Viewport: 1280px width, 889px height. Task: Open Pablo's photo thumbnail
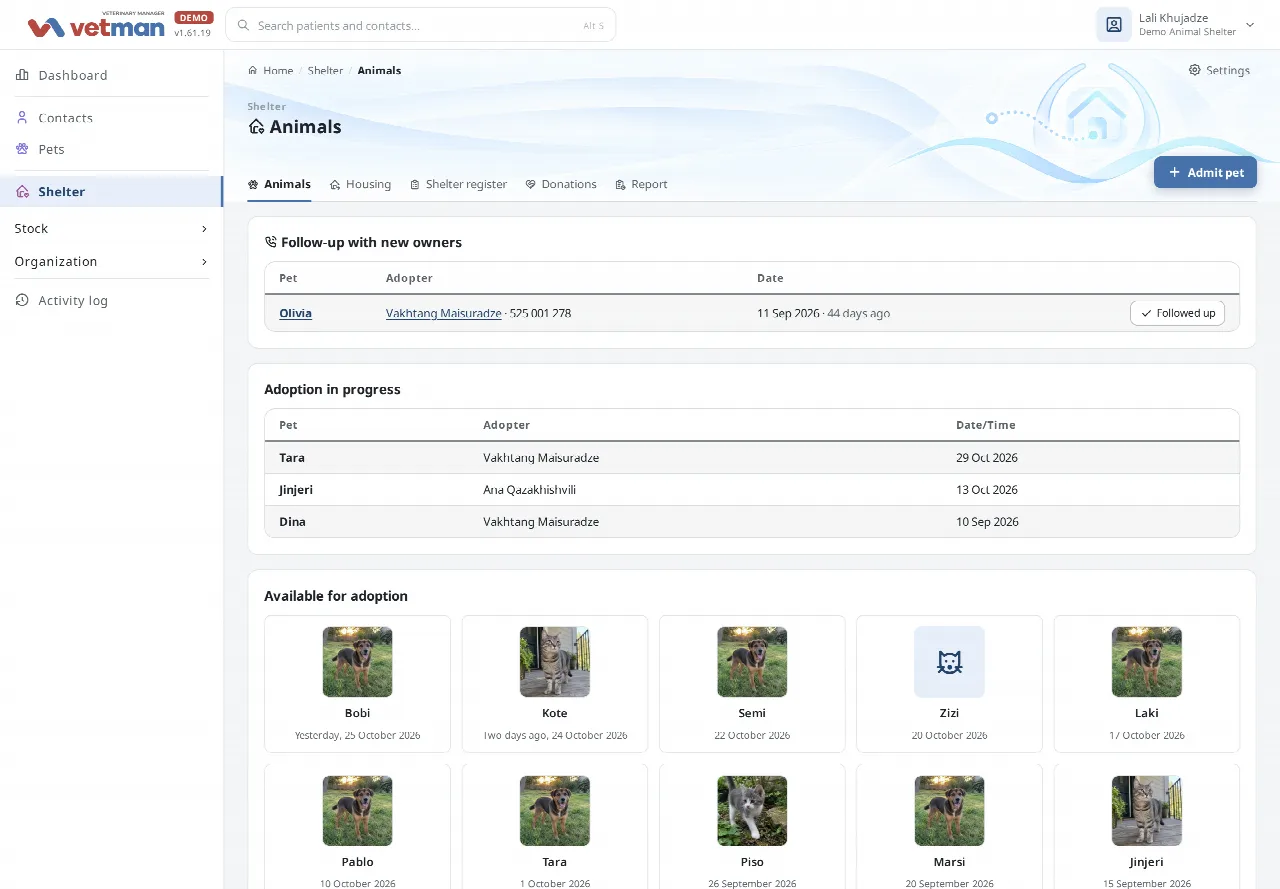[357, 810]
